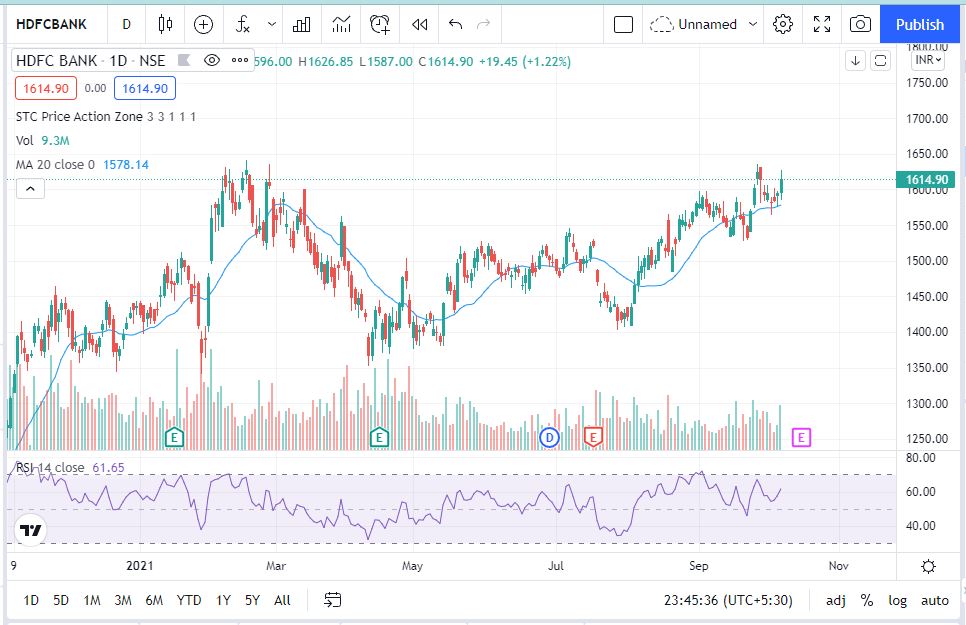Open chart settings gear in top toolbar
966x625 pixels.
click(x=784, y=24)
